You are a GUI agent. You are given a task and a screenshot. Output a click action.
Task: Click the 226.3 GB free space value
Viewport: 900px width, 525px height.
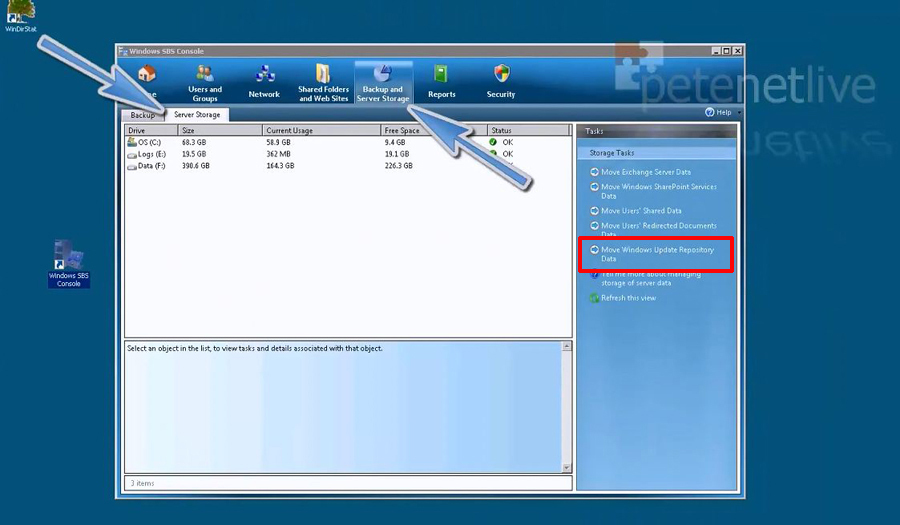pos(399,166)
